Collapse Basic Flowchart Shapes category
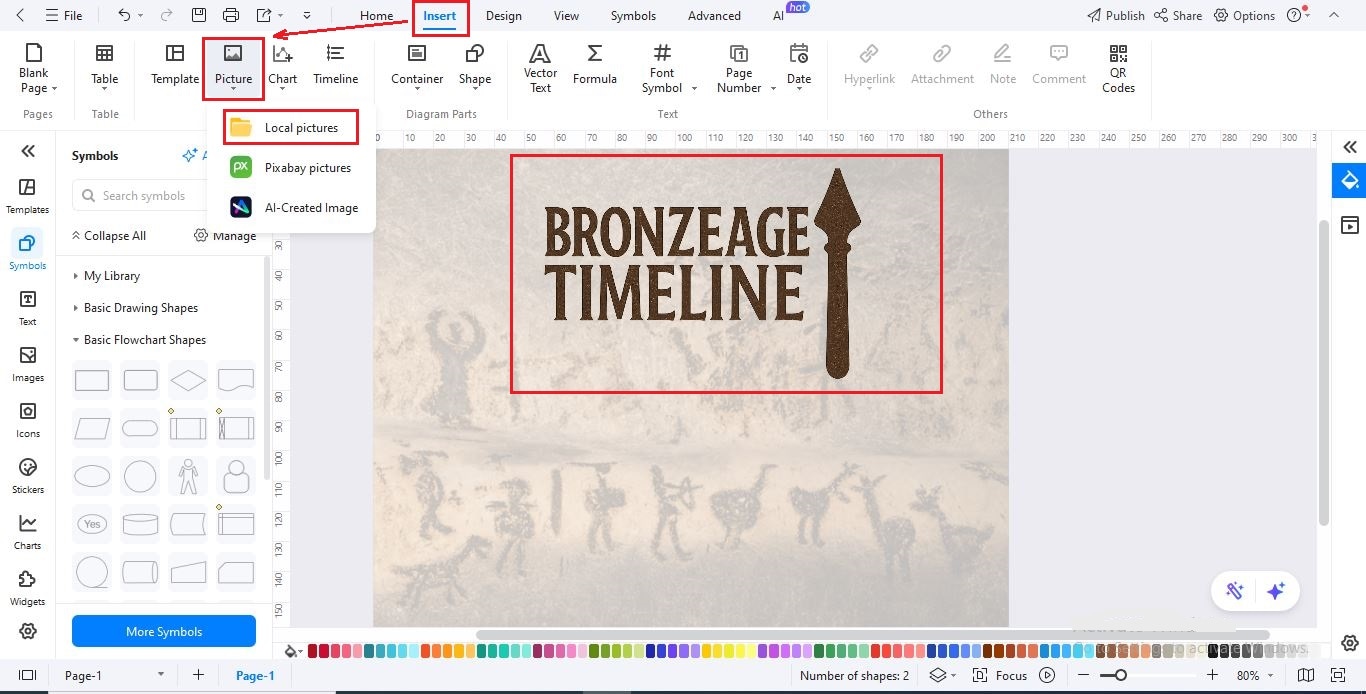This screenshot has width=1366, height=694. [144, 339]
